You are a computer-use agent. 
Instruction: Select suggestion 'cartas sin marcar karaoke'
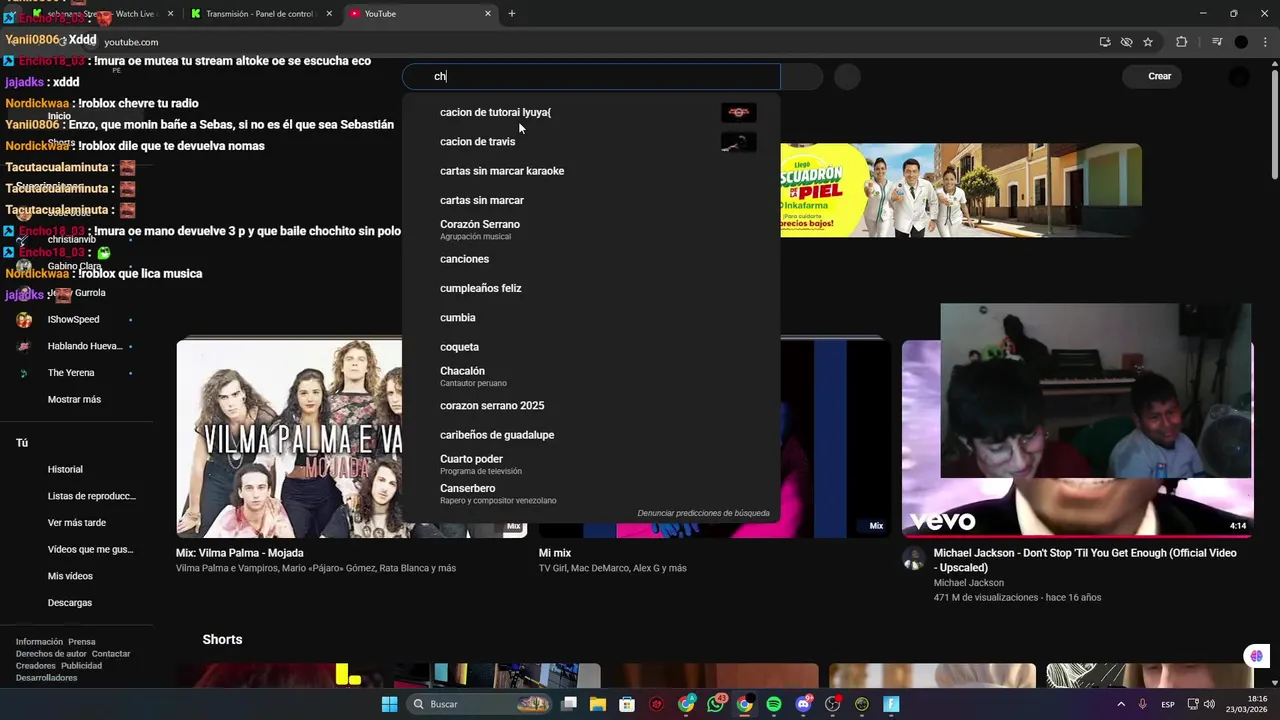[591, 171]
